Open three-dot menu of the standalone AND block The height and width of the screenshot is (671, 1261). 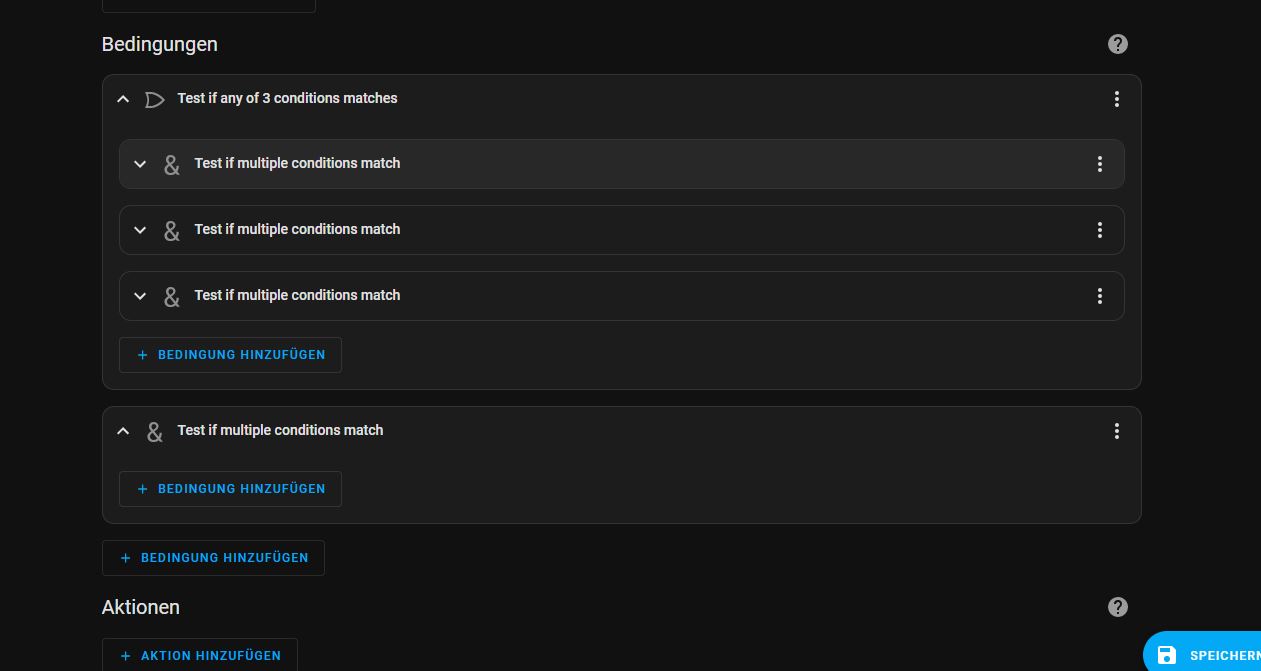1117,431
